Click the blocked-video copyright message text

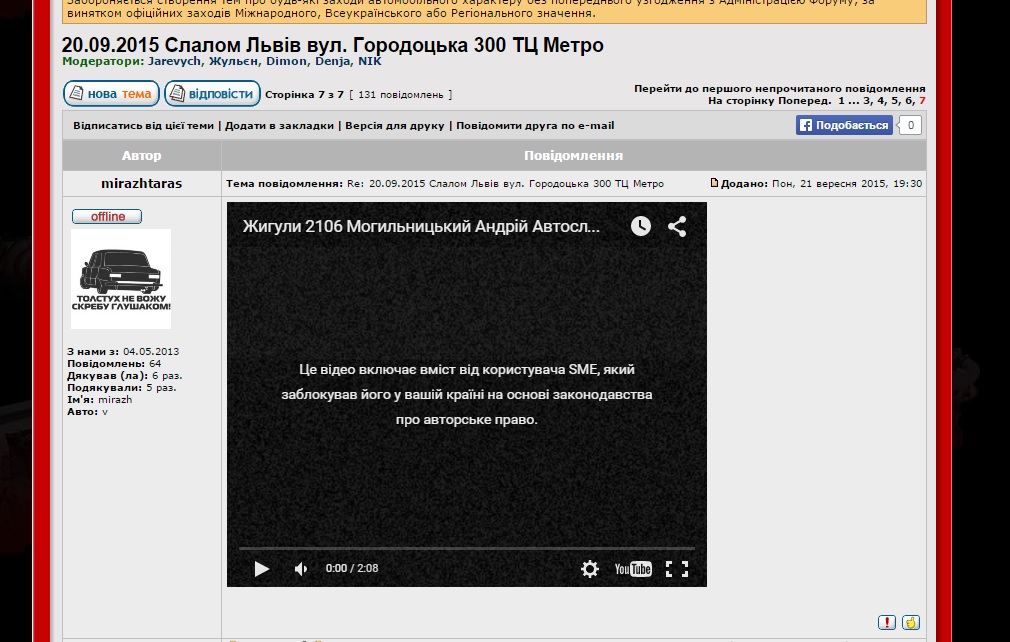pyautogui.click(x=467, y=394)
